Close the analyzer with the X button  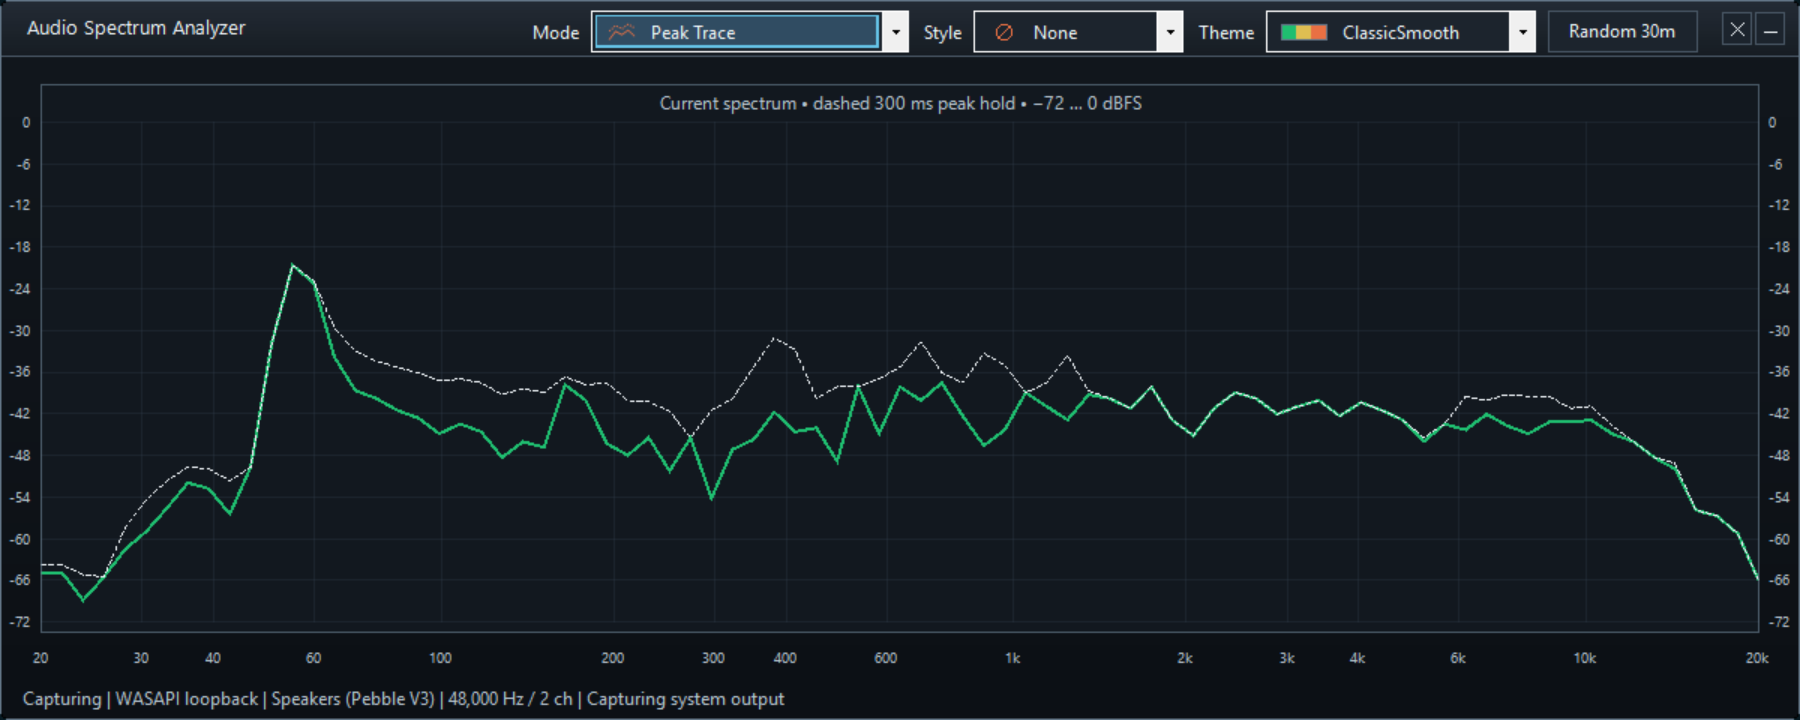click(x=1737, y=30)
